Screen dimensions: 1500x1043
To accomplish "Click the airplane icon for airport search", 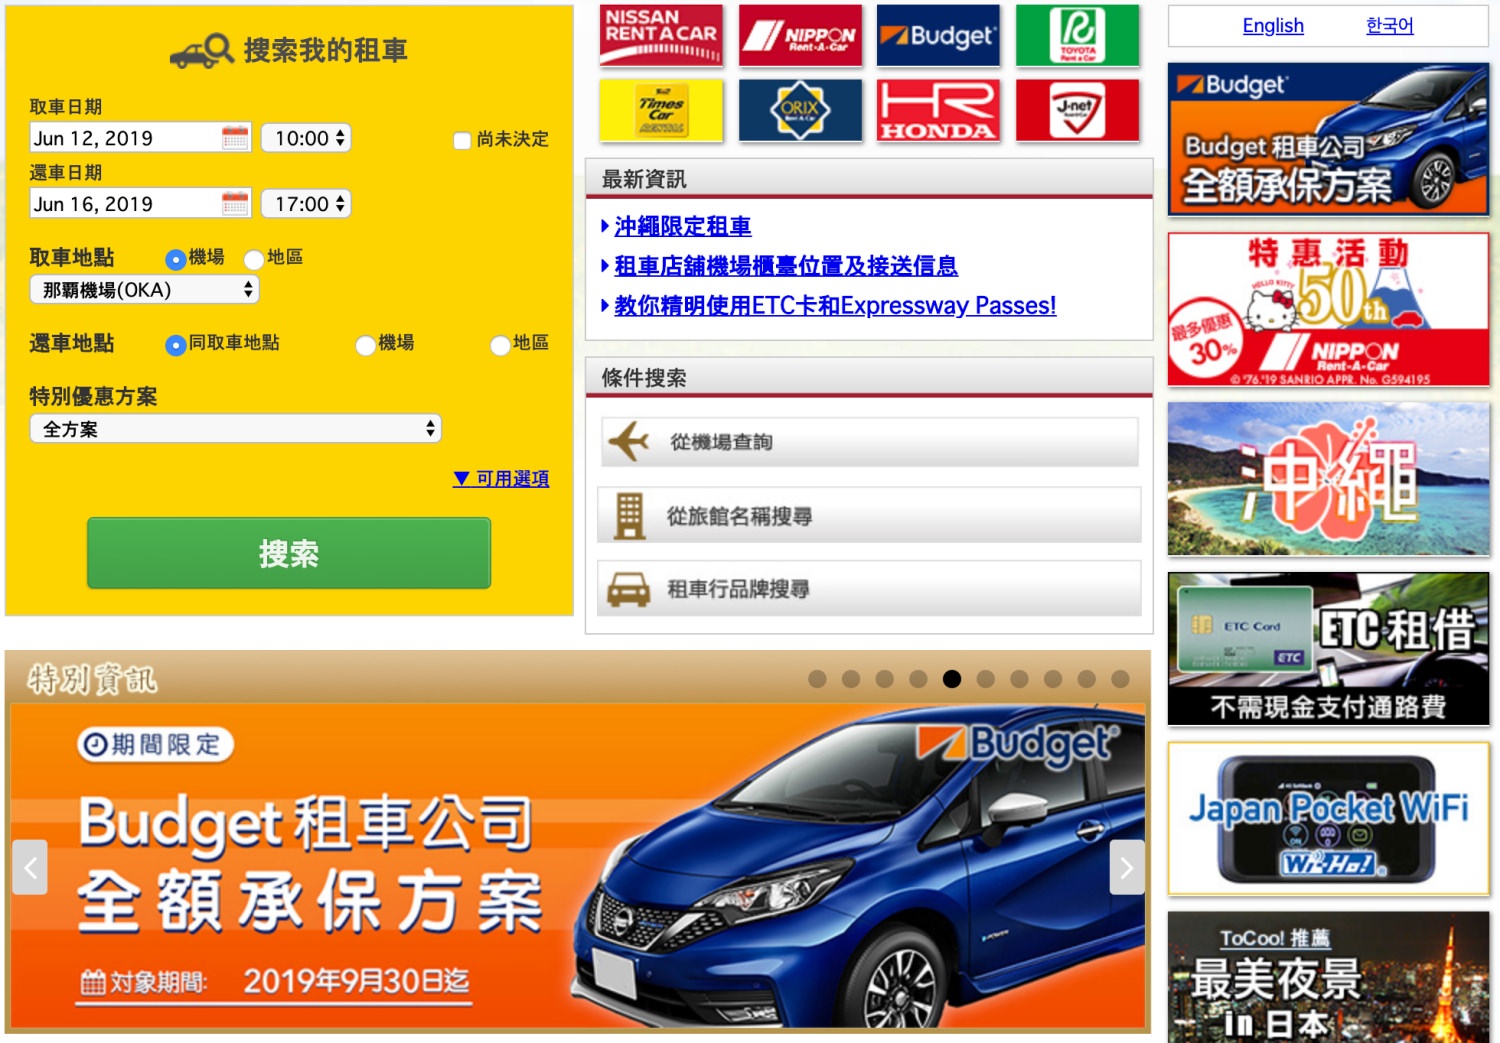I will point(629,441).
